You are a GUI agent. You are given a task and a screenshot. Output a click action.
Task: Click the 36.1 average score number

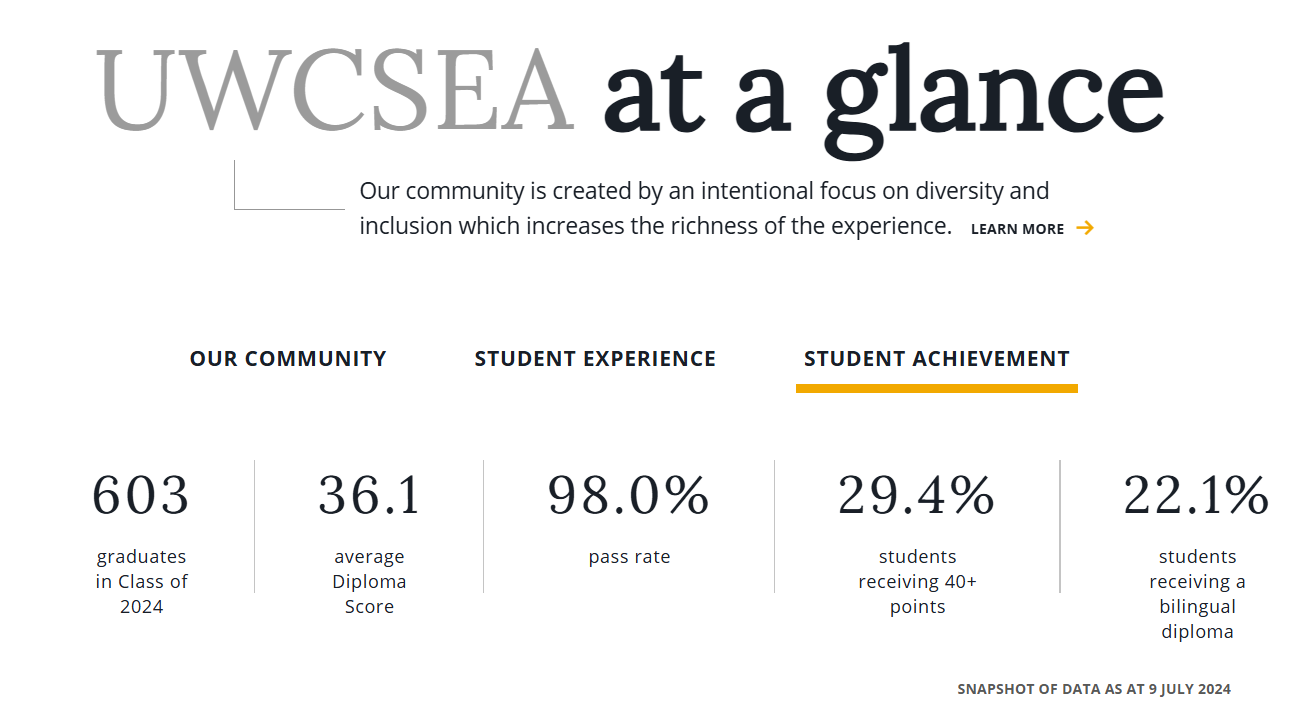(x=370, y=495)
